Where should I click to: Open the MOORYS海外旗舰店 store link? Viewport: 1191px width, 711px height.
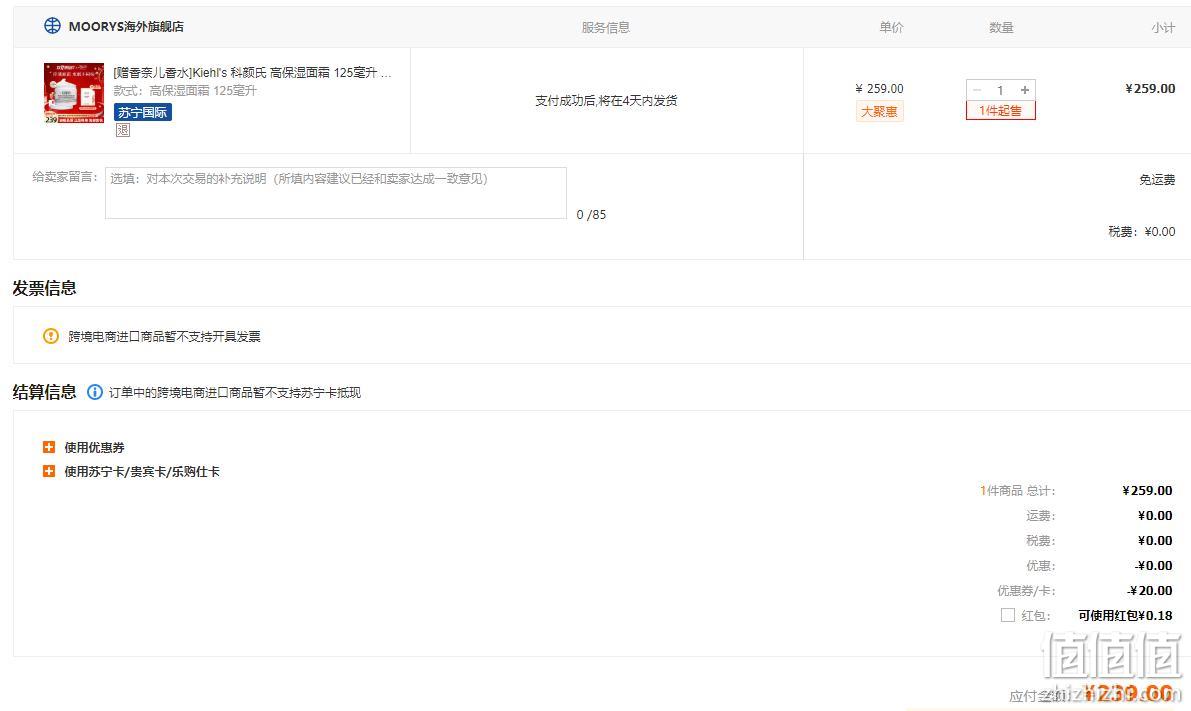pyautogui.click(x=126, y=27)
